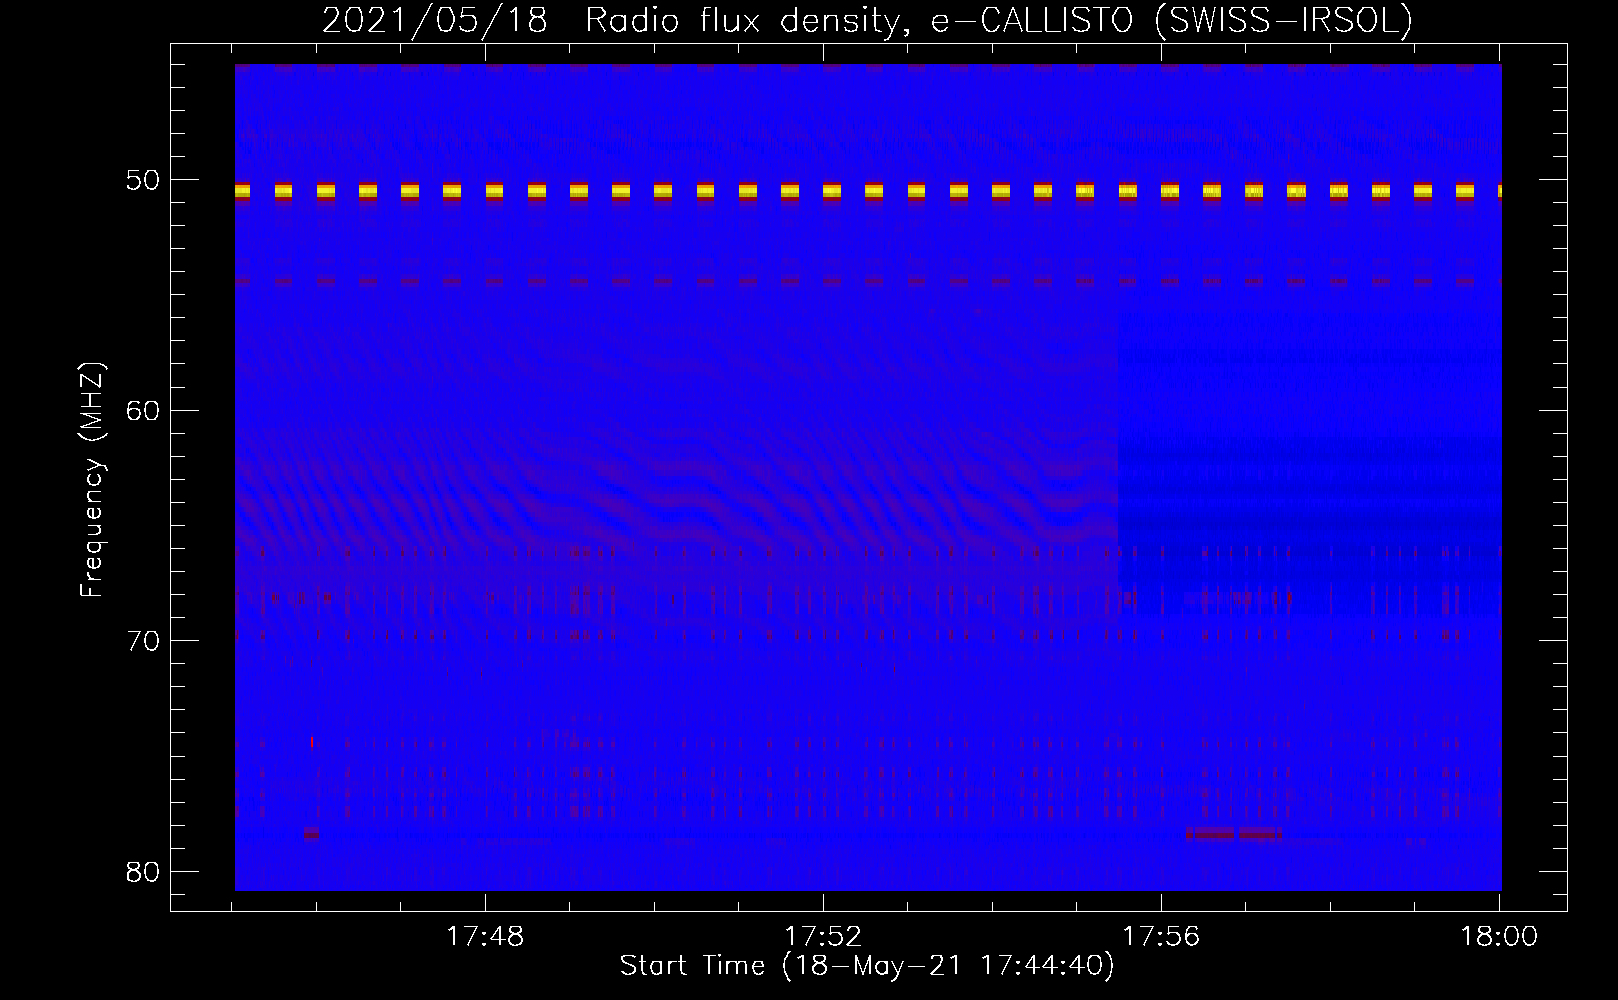Click the 17:56 time tick label
Screen dimensions: 1618x1000
[1161, 936]
